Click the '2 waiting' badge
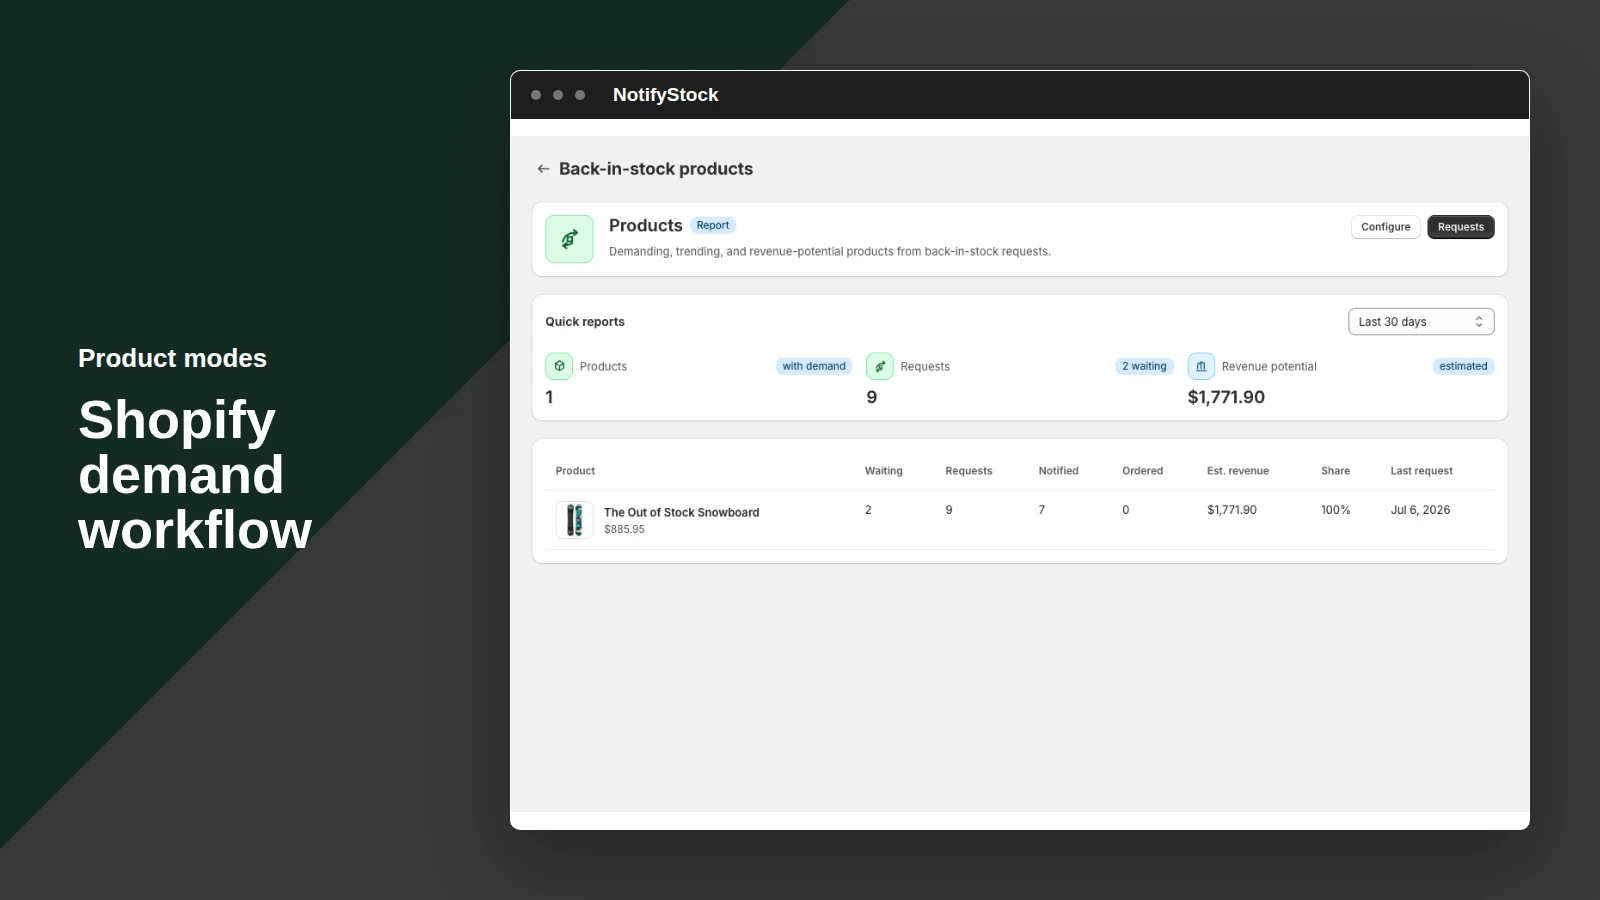Screen dimensions: 1600x900 [1144, 366]
